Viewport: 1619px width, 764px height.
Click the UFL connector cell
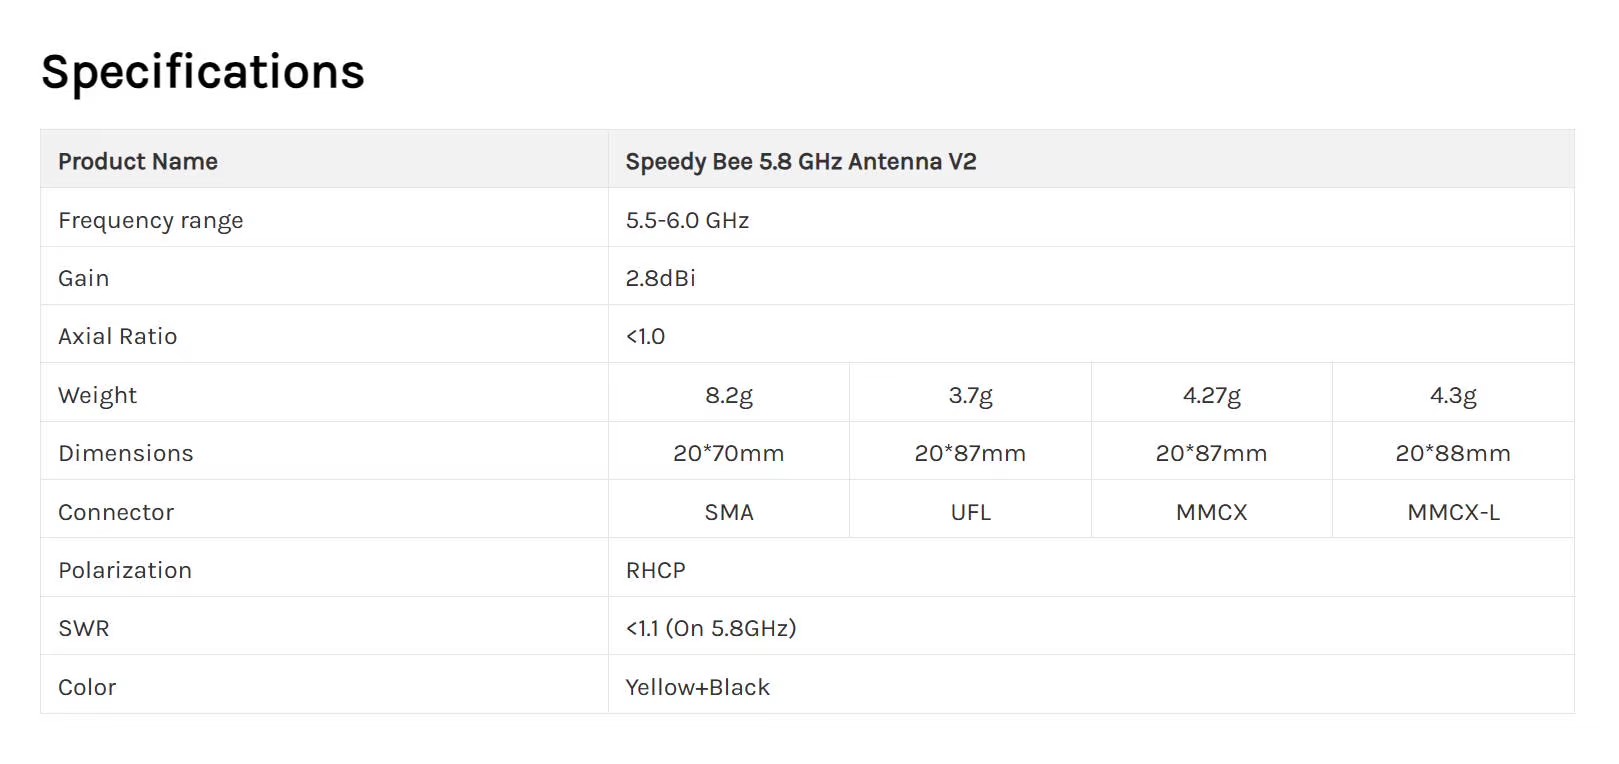click(x=970, y=512)
